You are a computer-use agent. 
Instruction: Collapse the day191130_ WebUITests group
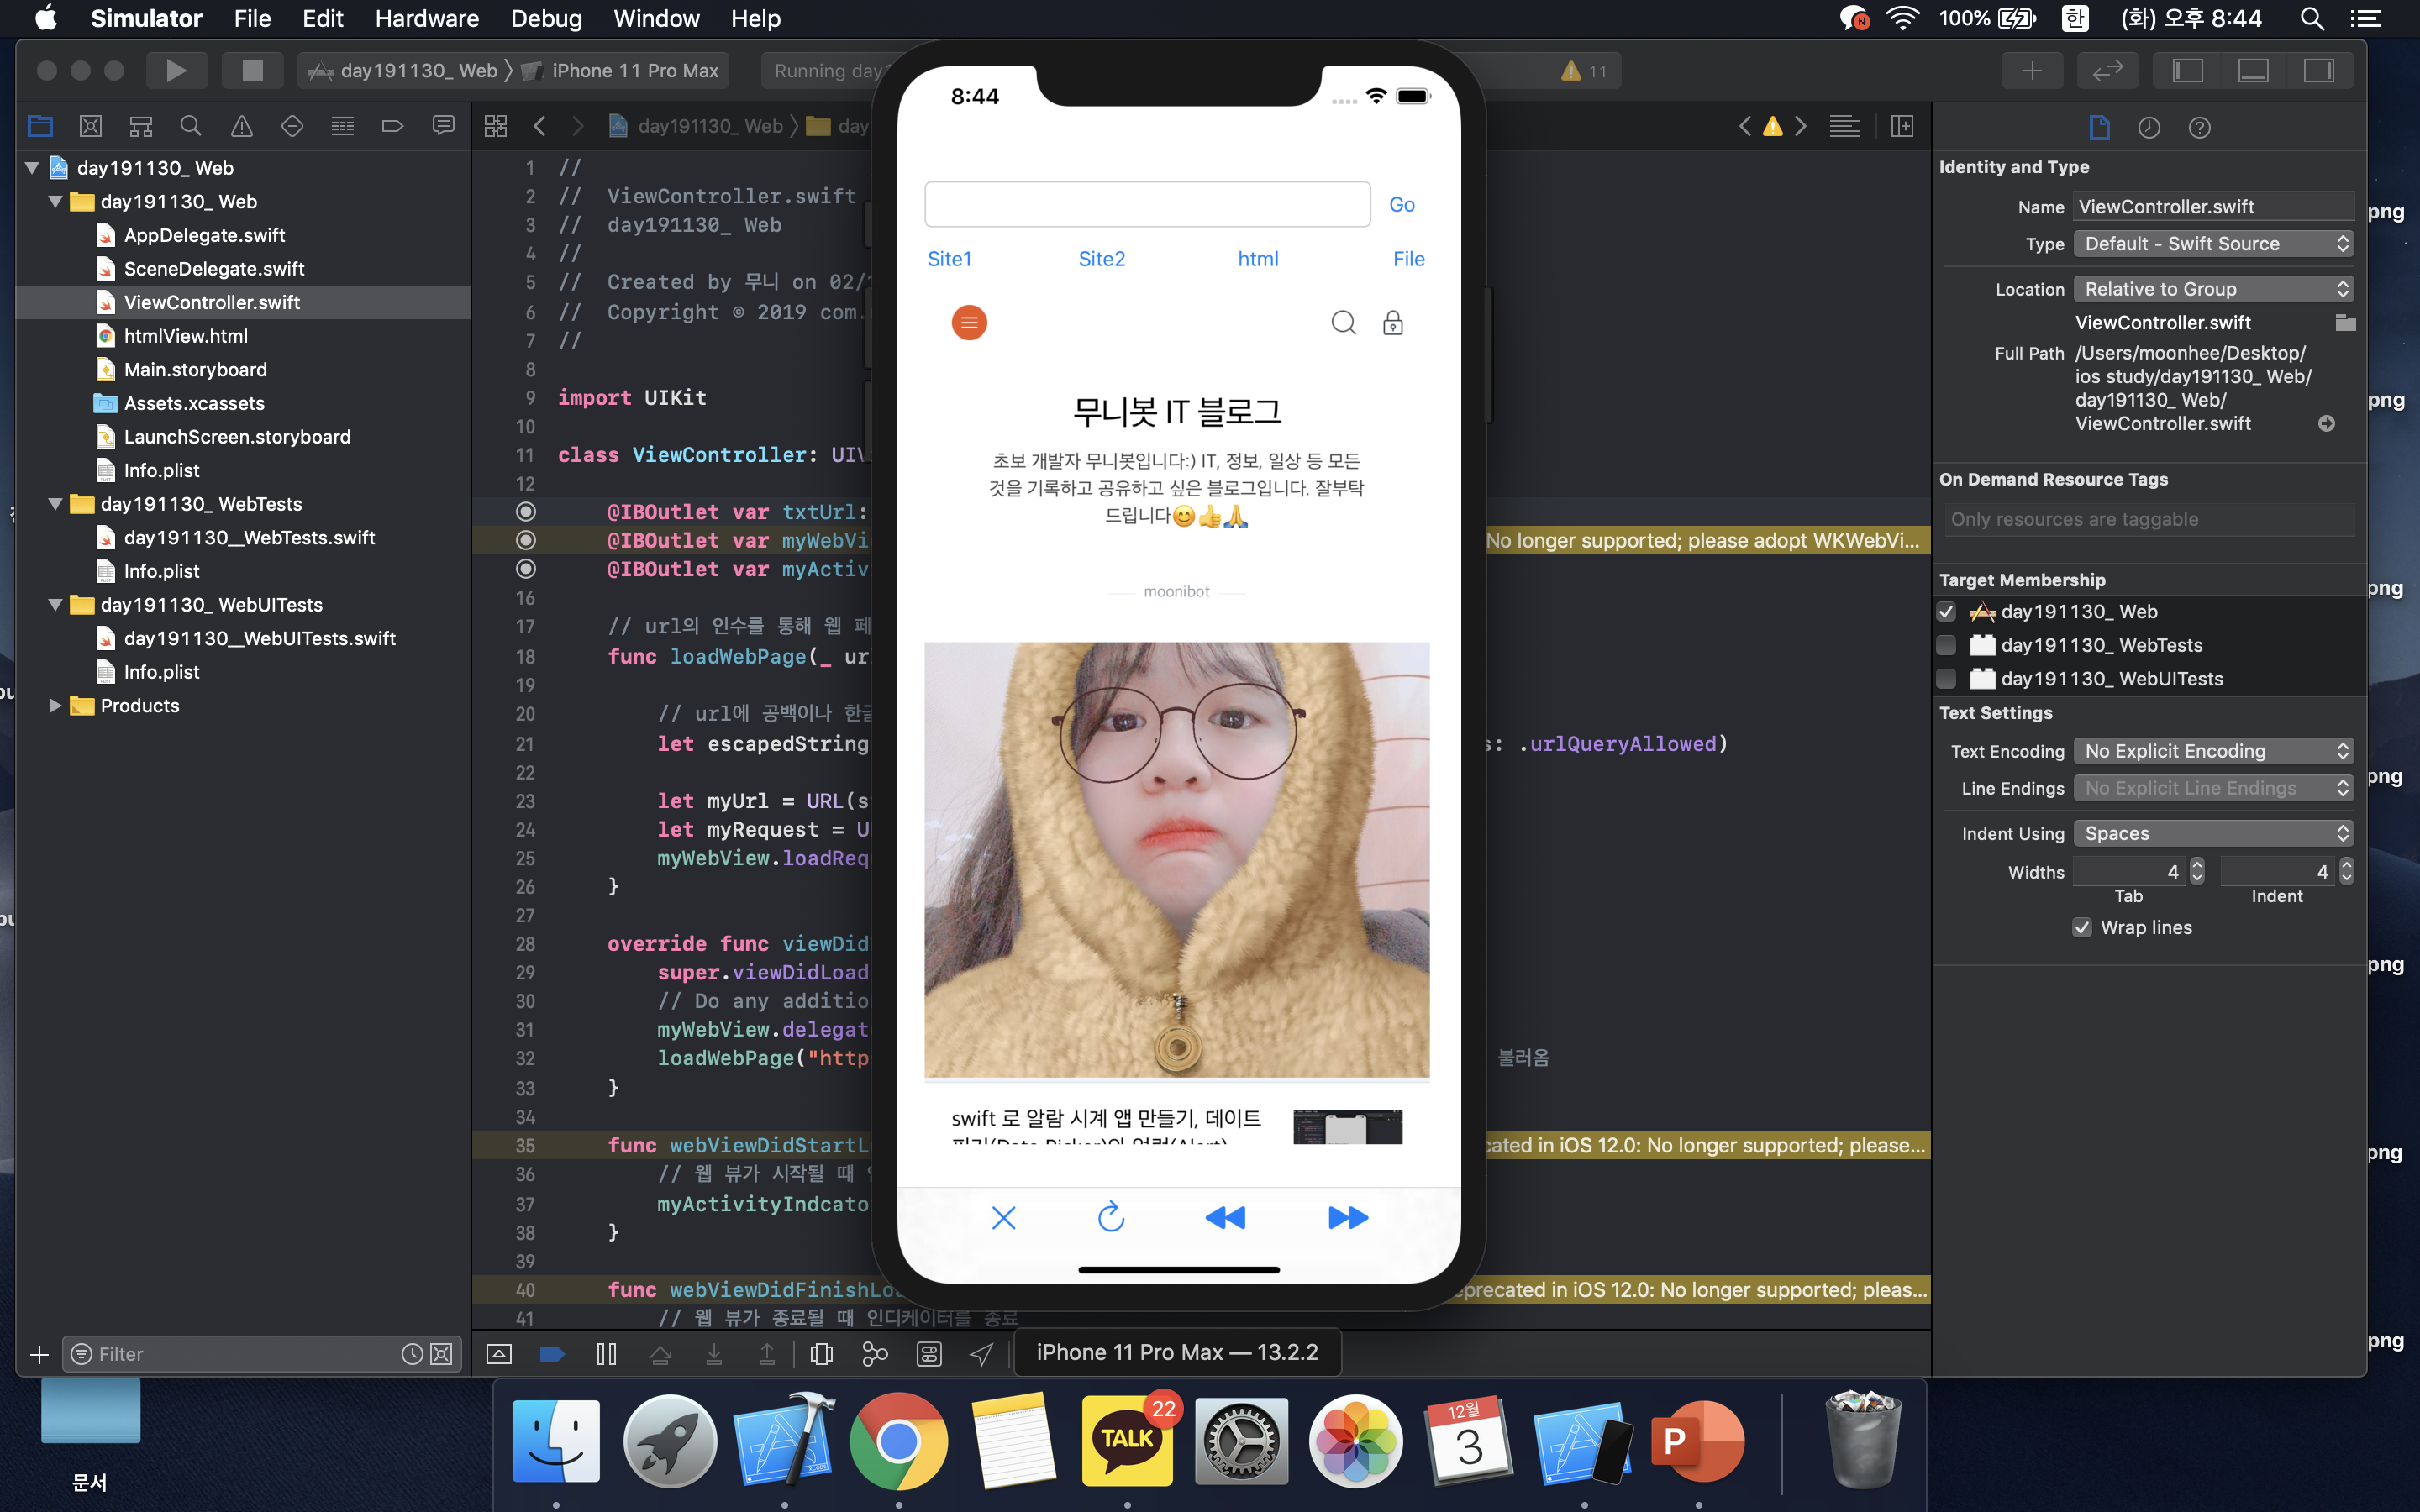point(55,605)
